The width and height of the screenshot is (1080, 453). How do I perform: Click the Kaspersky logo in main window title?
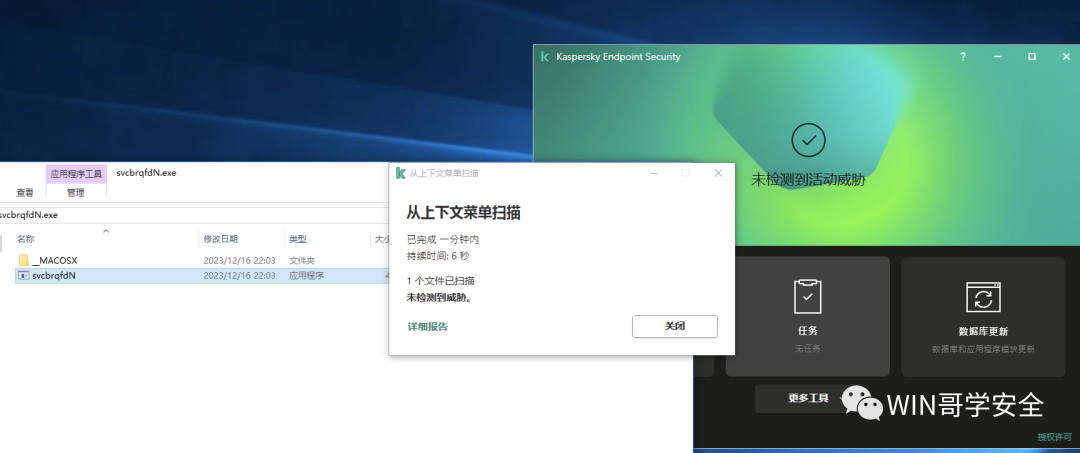545,56
